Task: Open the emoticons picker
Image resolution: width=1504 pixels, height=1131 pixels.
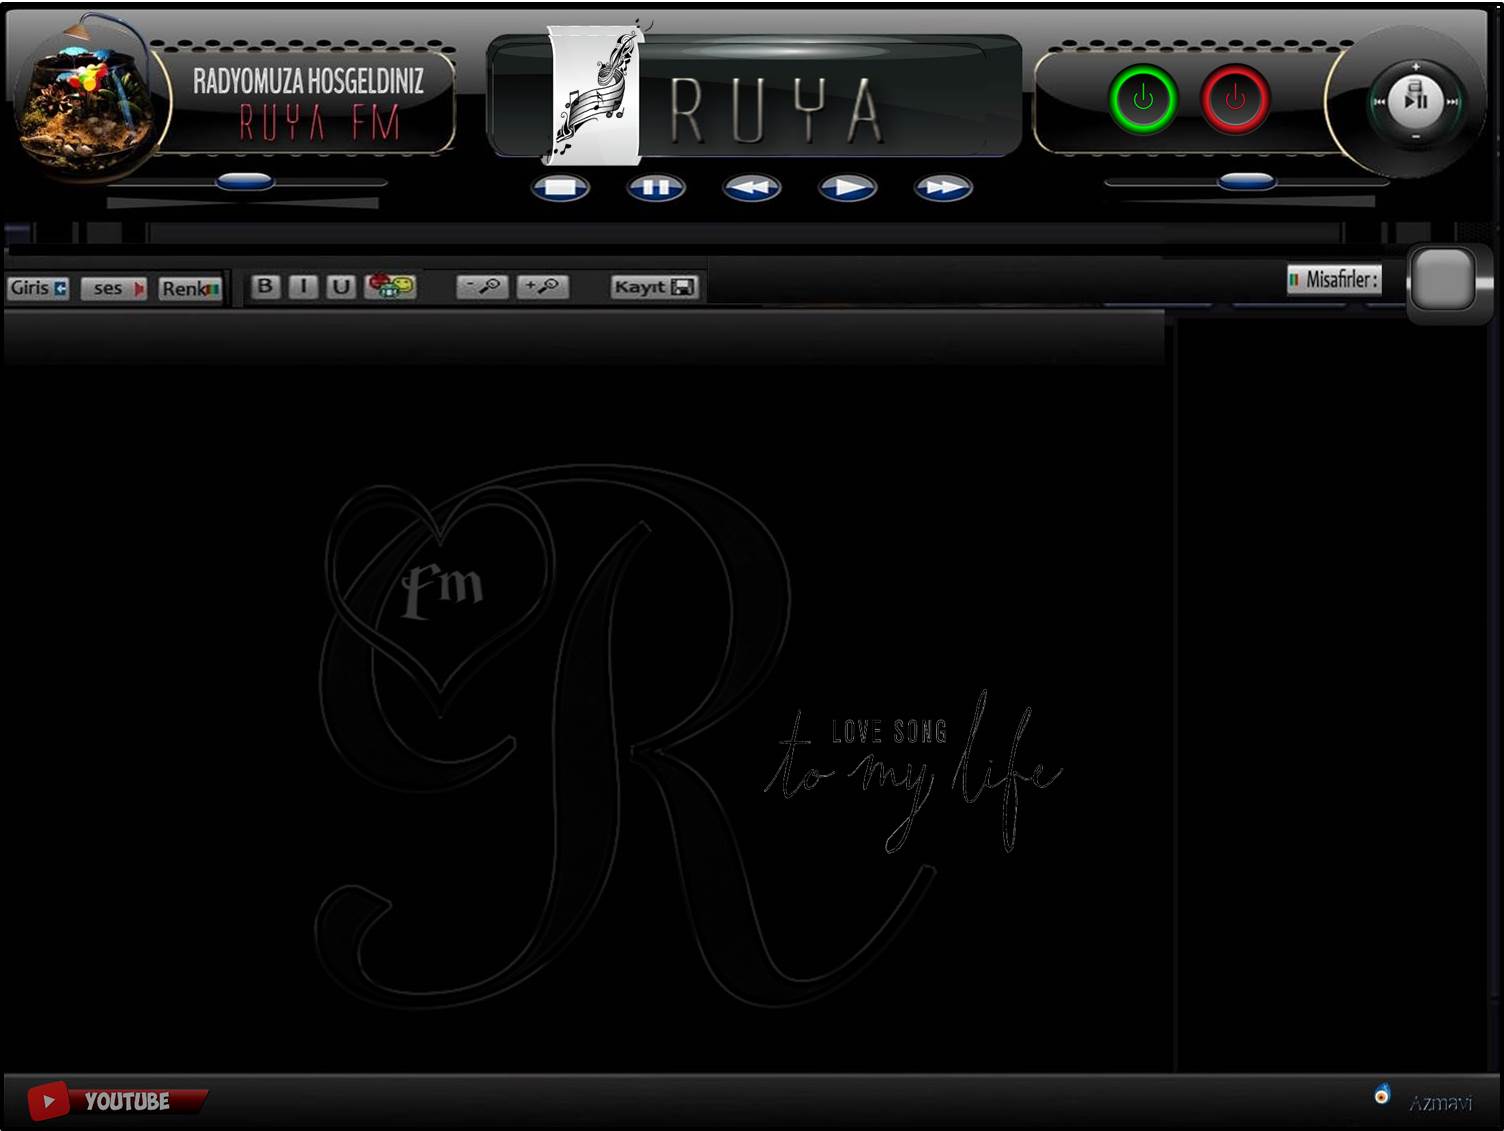Action: [x=391, y=286]
